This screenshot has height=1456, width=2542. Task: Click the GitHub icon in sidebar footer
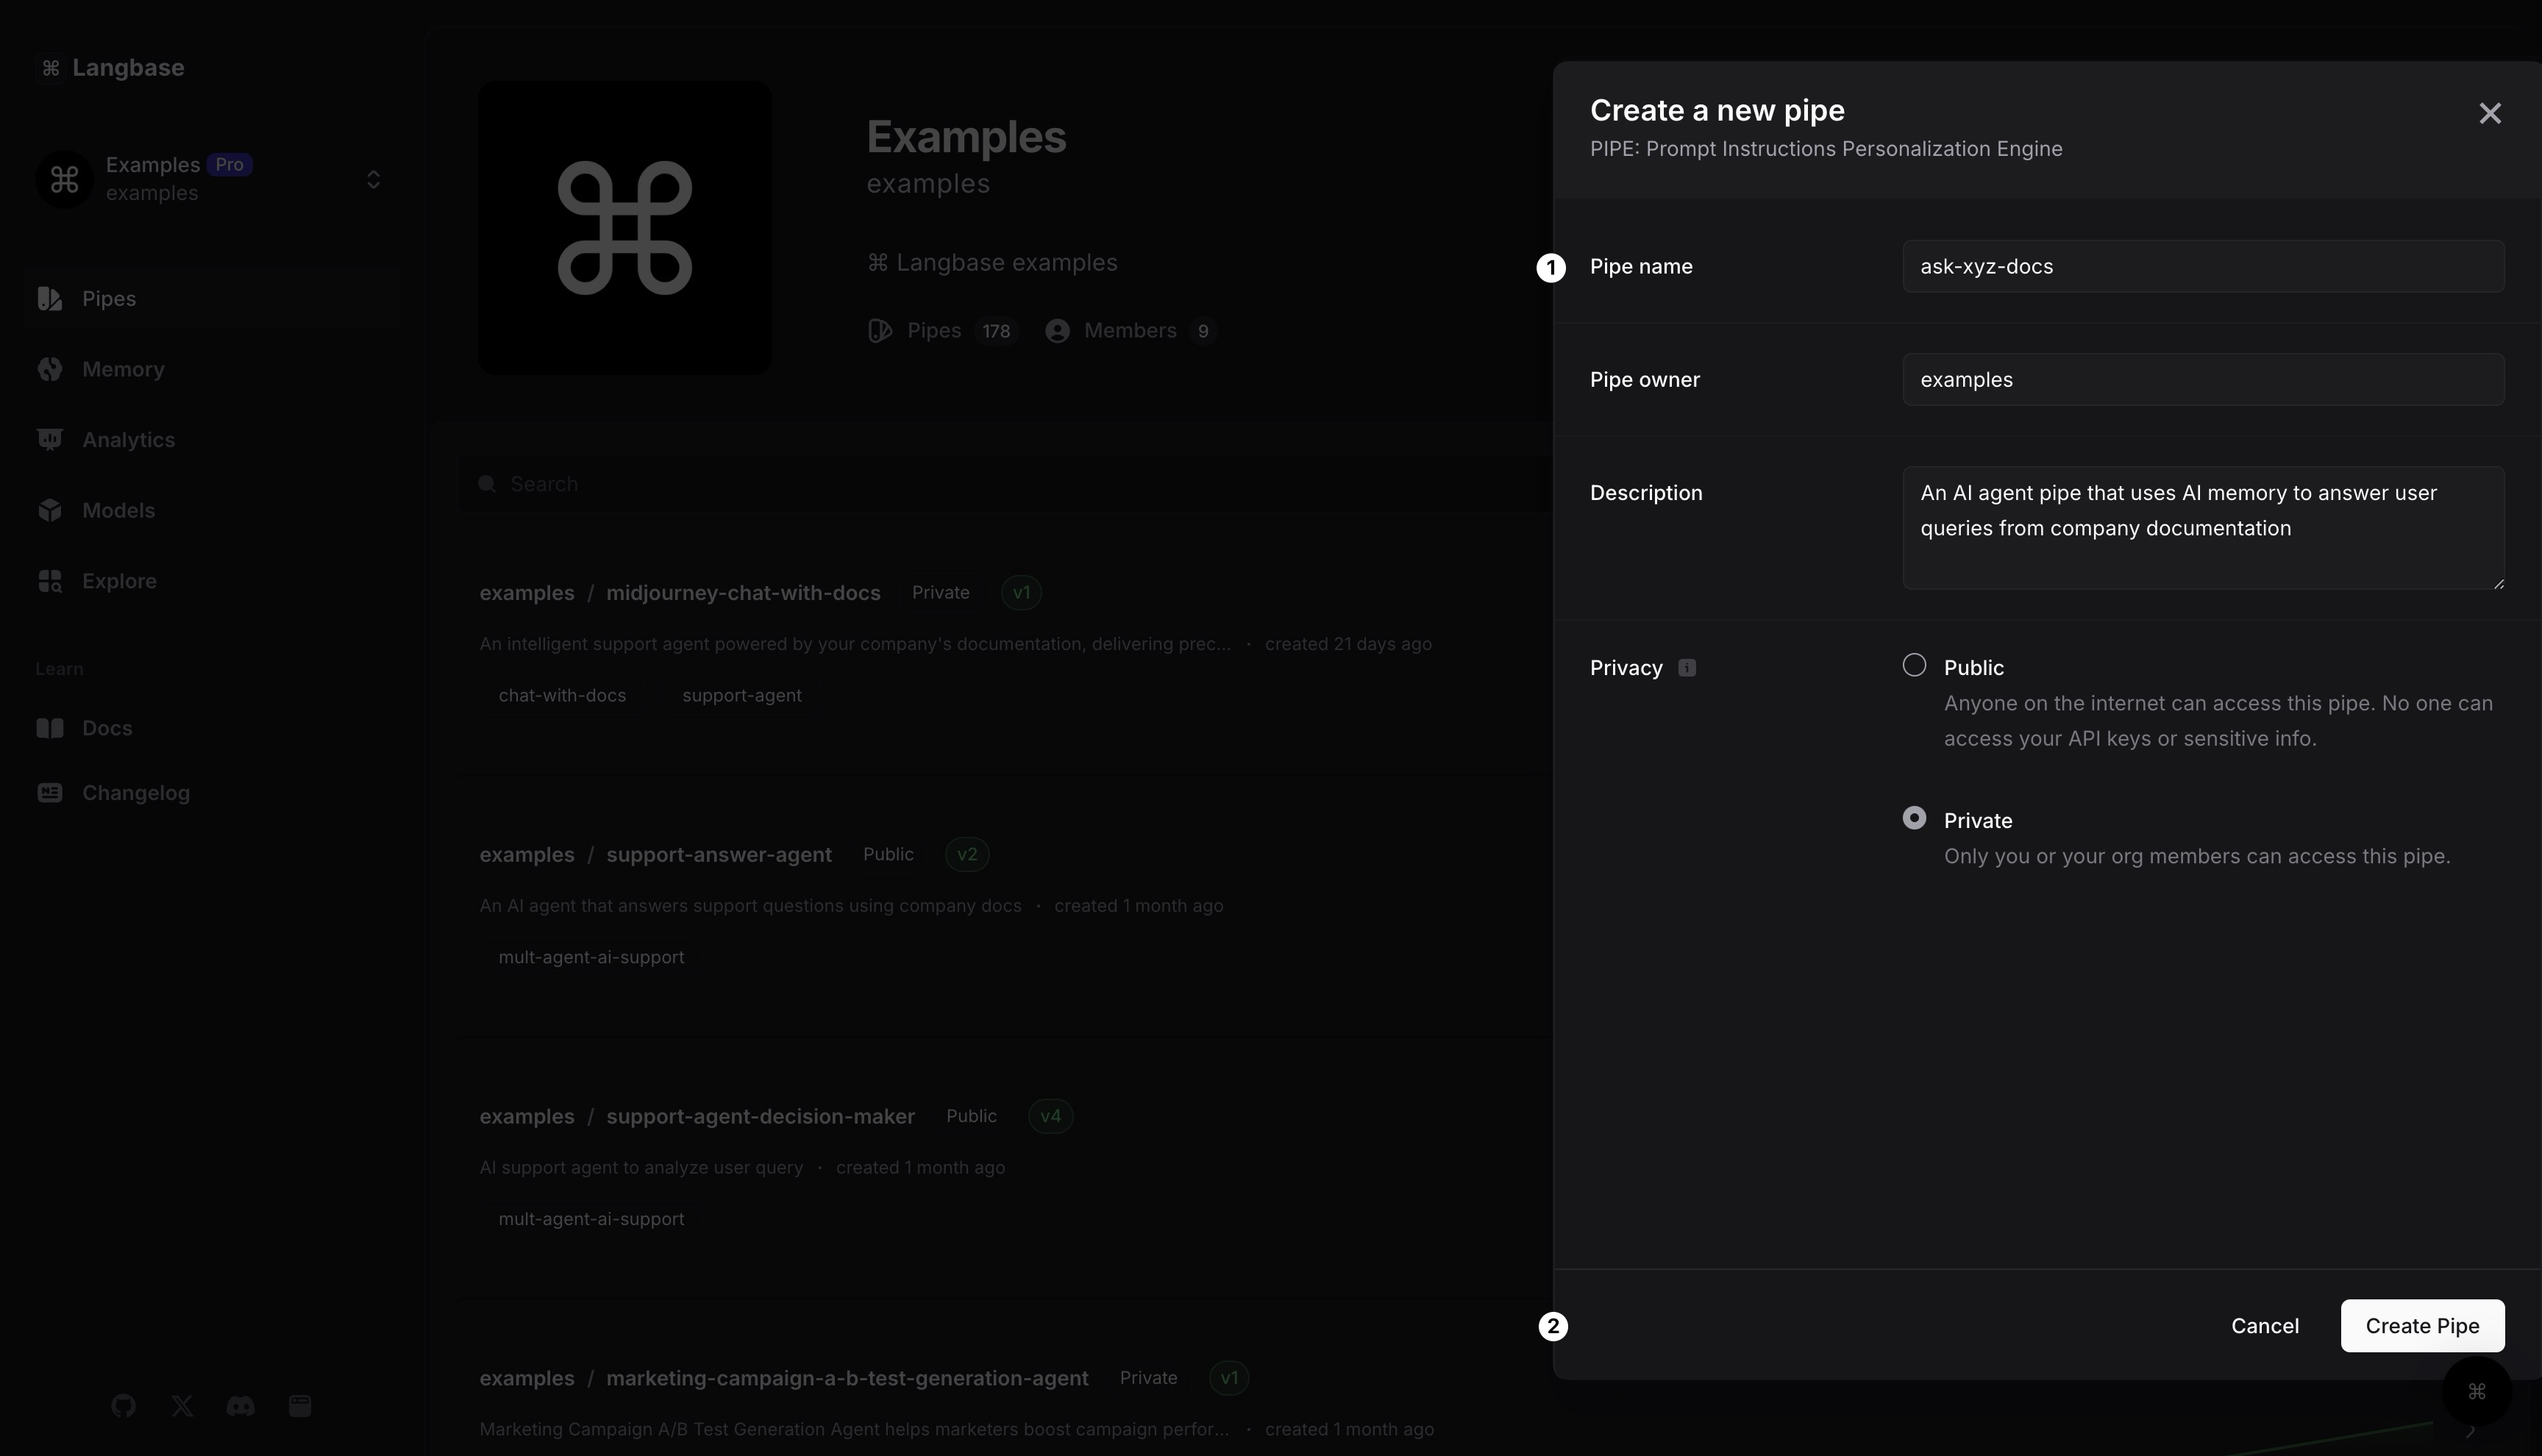123,1406
